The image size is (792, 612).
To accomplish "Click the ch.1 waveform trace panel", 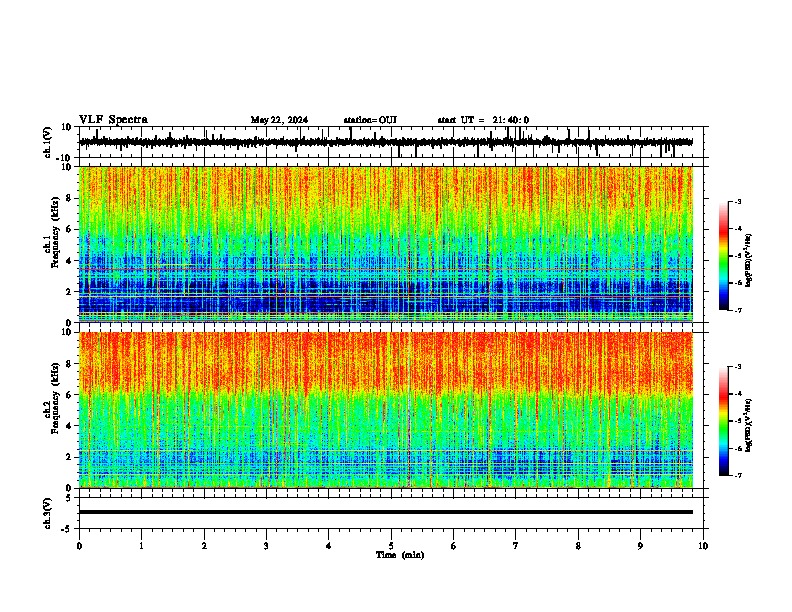I will 391,142.
